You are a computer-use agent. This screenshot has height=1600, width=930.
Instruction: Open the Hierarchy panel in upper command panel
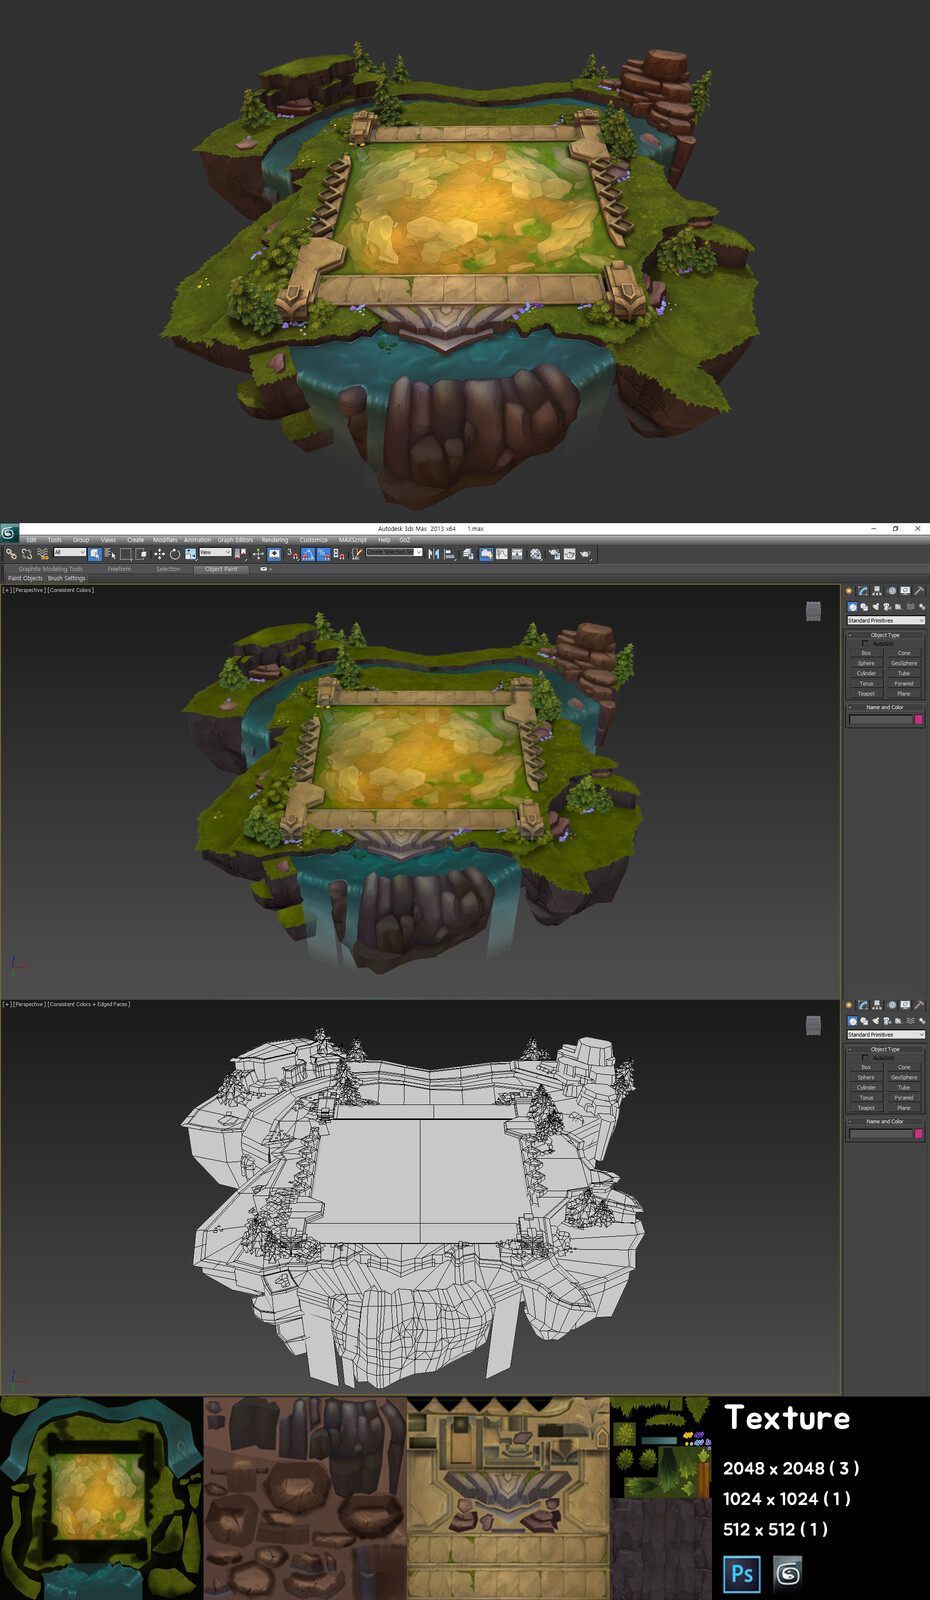(x=877, y=591)
